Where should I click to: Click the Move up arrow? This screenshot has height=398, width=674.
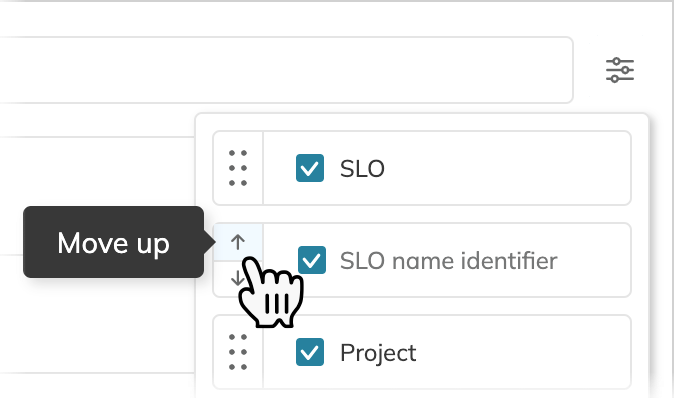[x=238, y=242]
